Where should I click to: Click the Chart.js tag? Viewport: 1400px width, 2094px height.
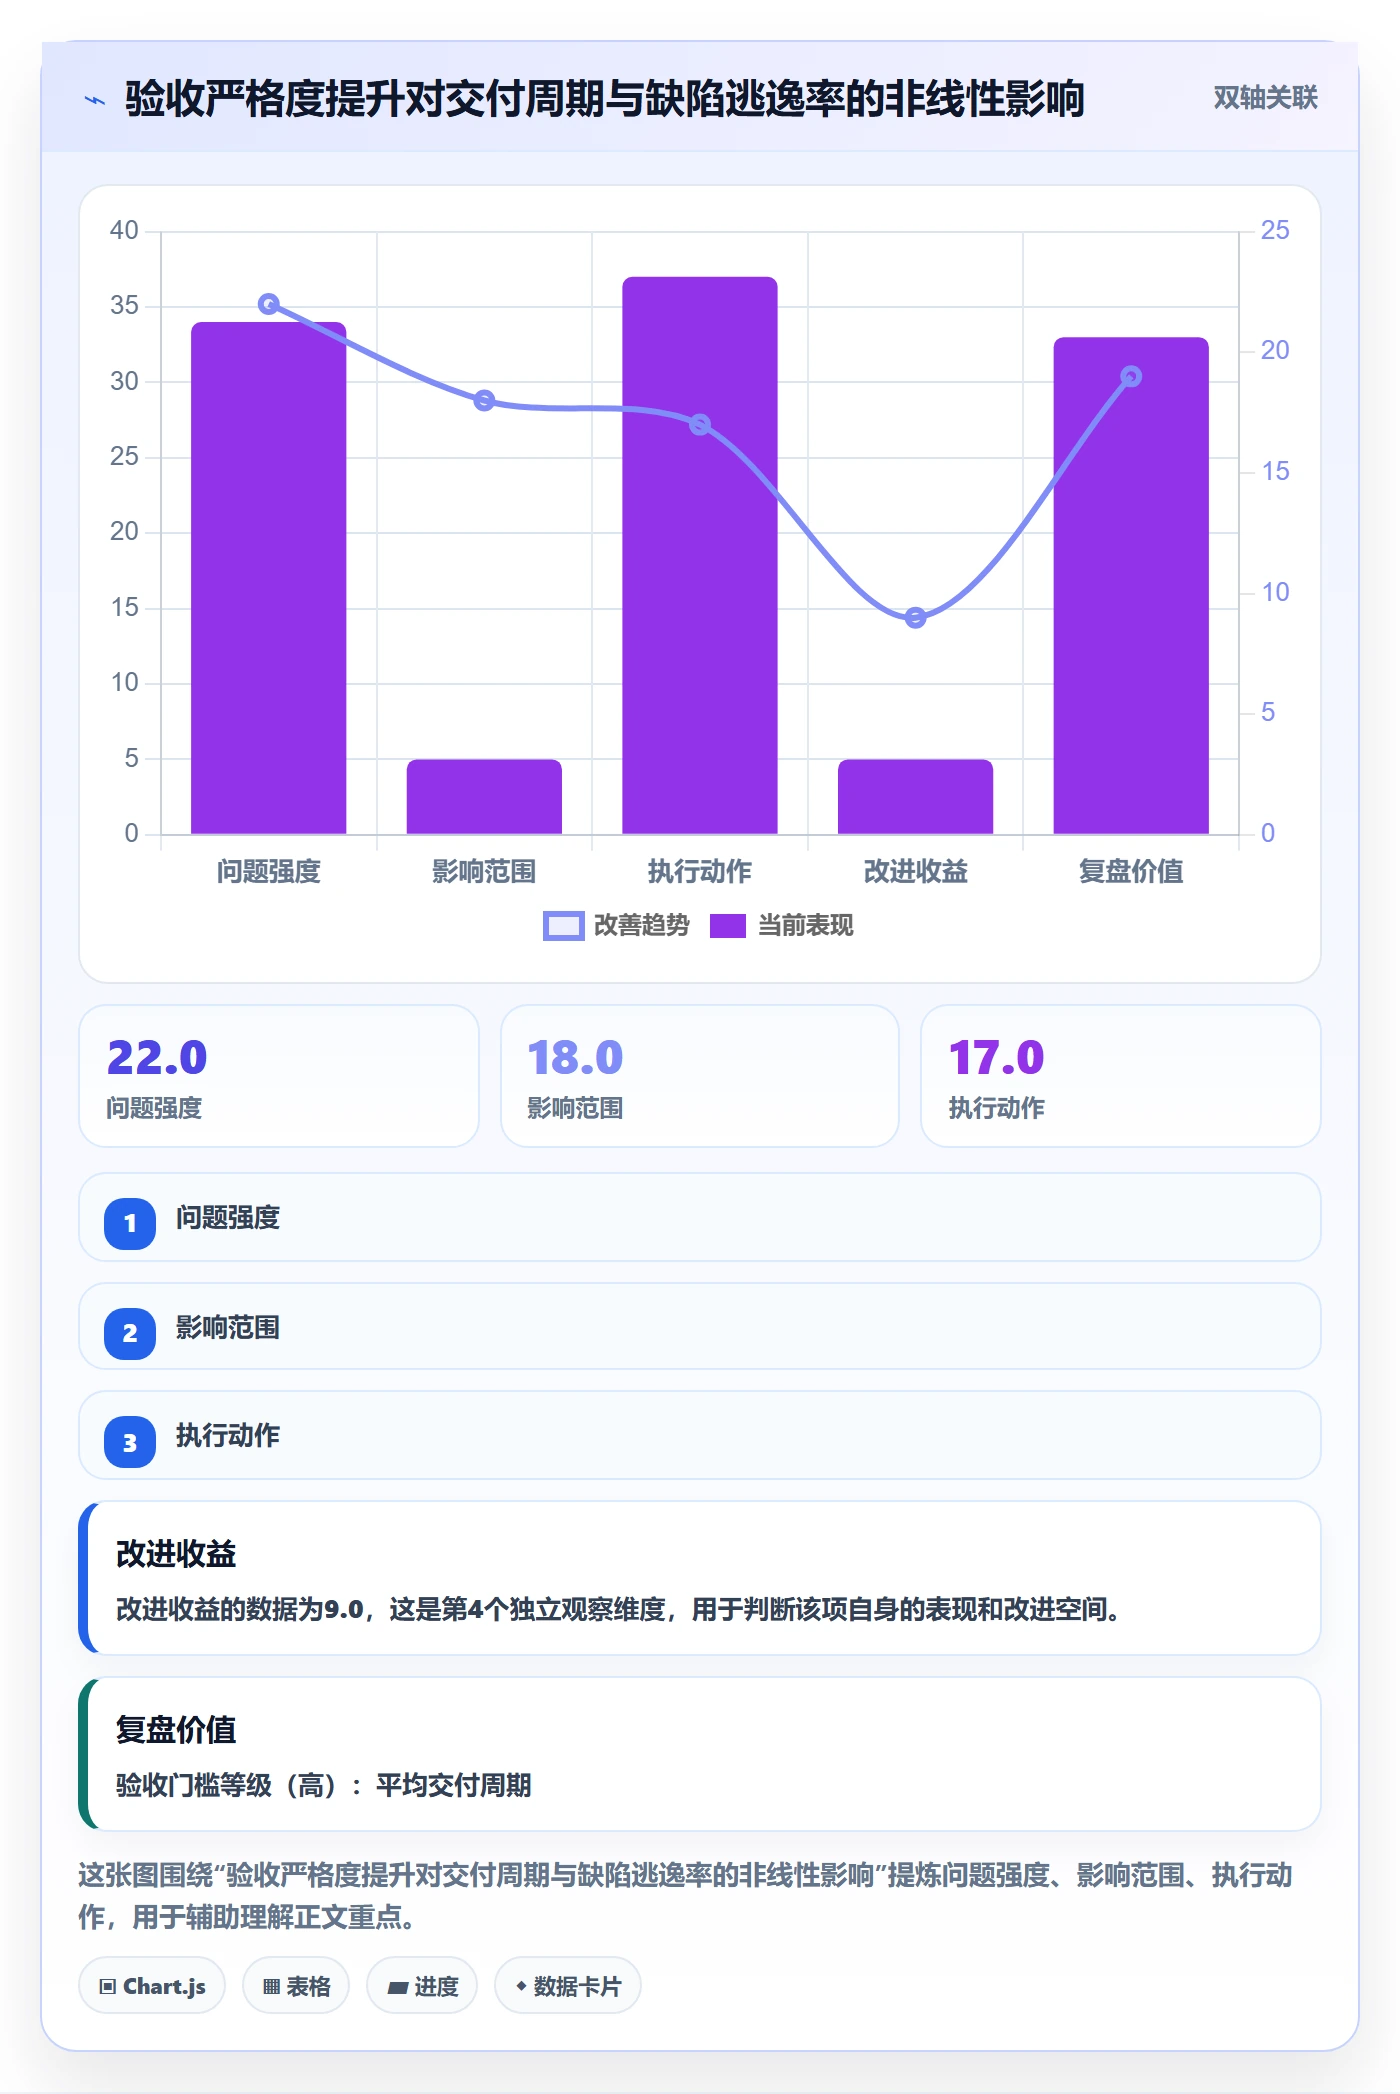(152, 1986)
